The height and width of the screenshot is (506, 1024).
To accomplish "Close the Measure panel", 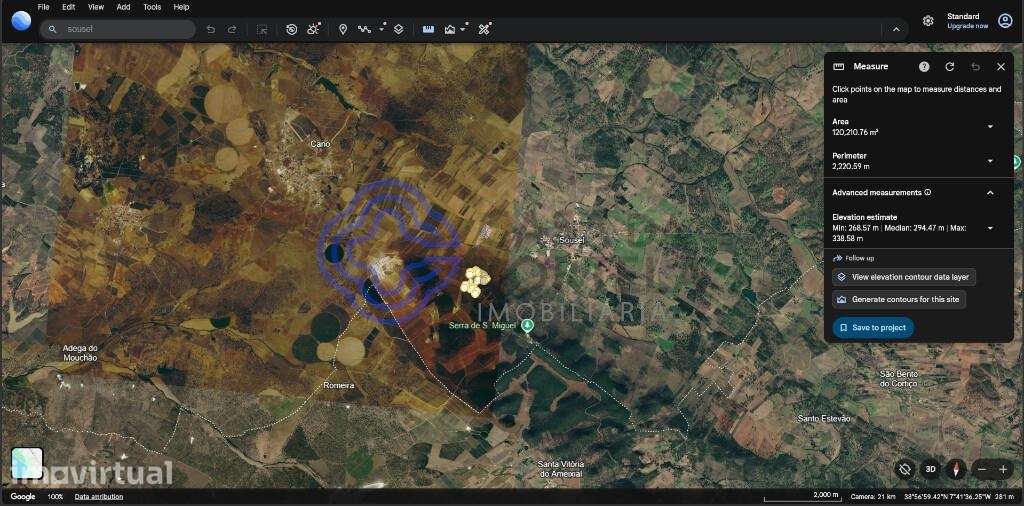I will click(1001, 67).
